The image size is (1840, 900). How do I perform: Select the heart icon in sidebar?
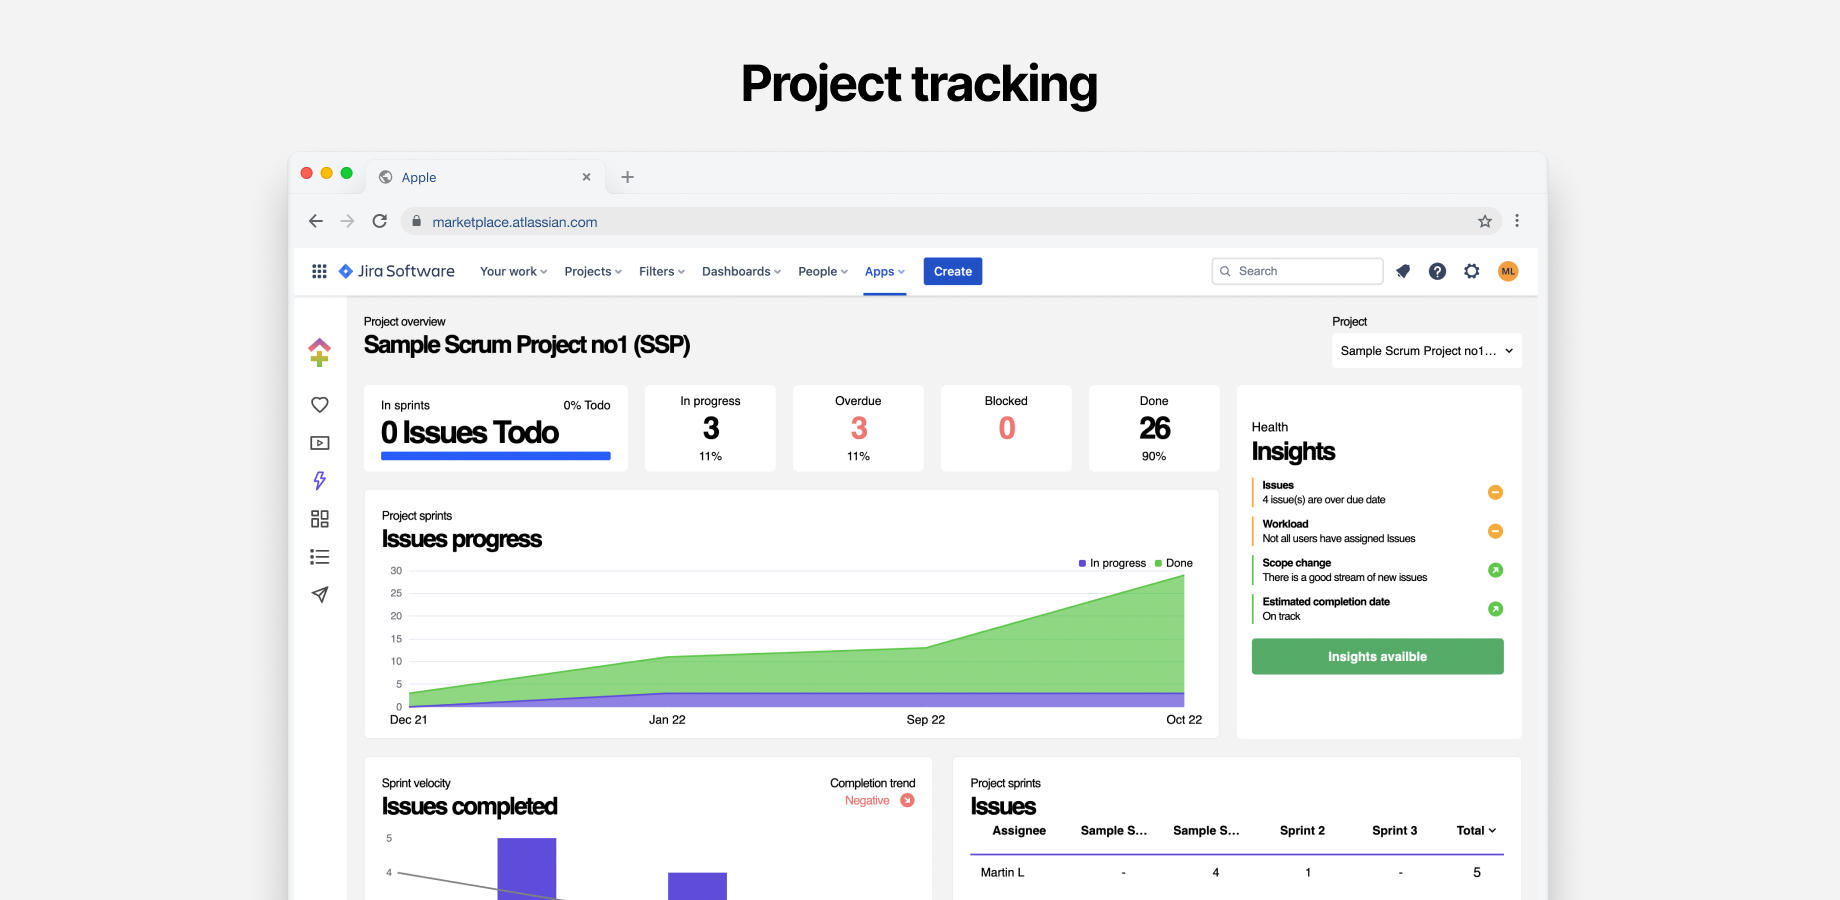[320, 405]
